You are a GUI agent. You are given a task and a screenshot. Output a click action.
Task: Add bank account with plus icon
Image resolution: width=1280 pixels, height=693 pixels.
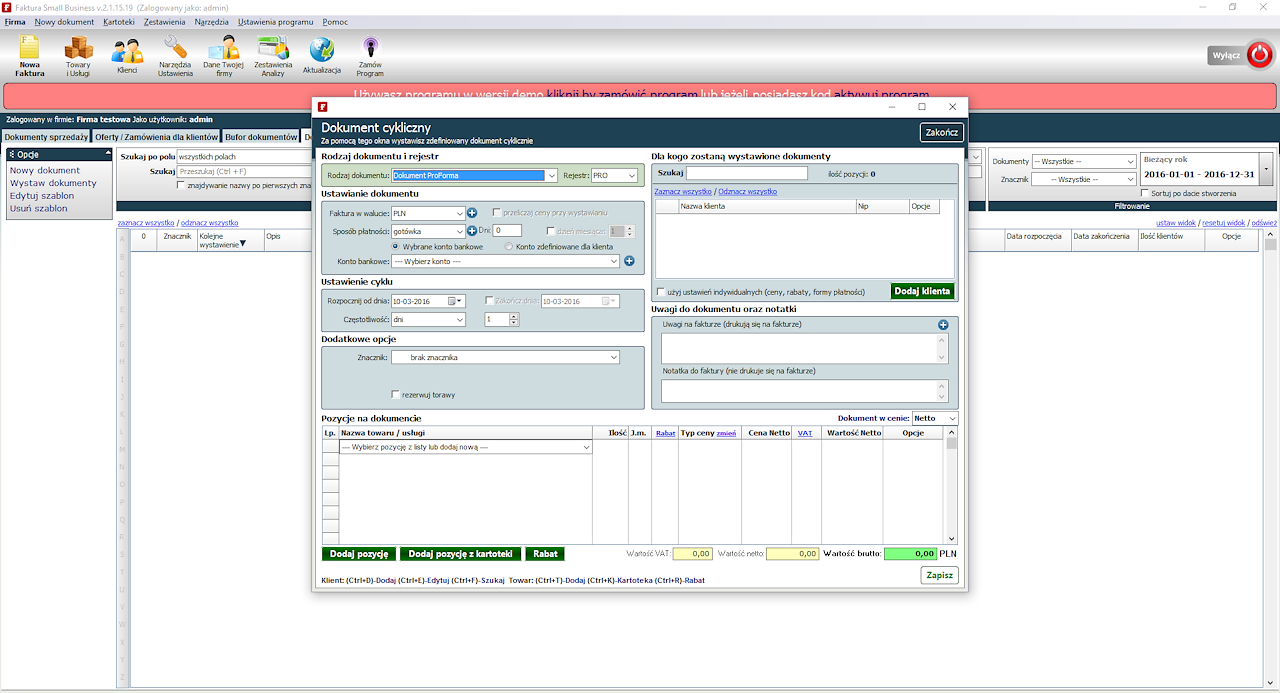[x=629, y=261]
